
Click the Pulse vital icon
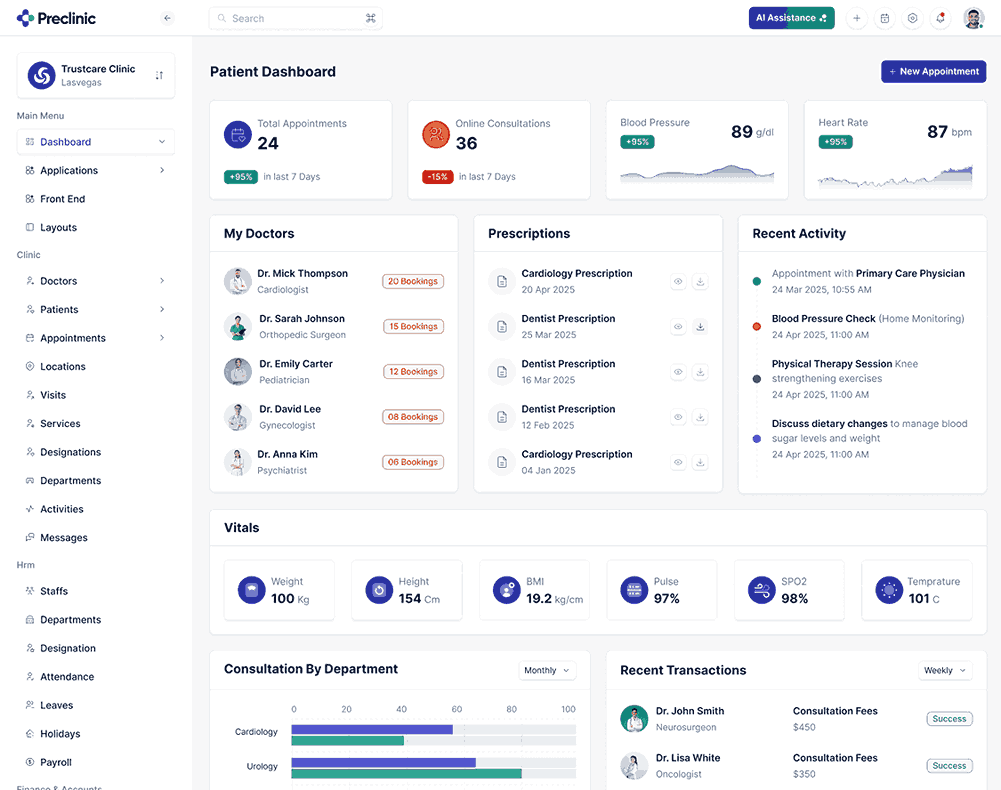pos(634,590)
